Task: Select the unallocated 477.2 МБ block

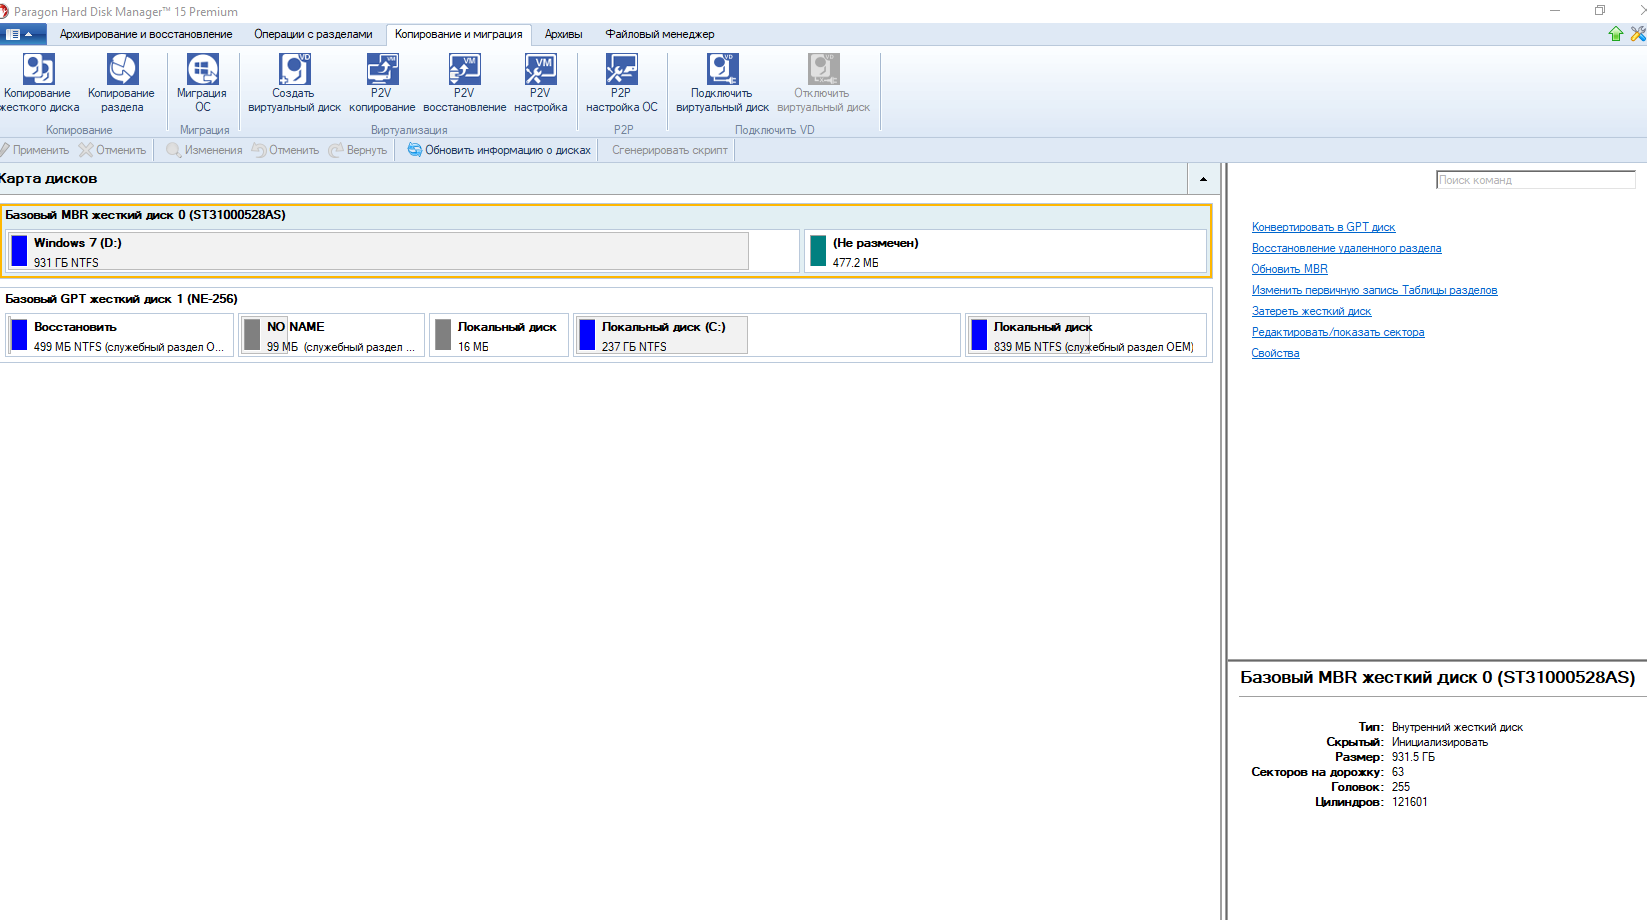Action: click(x=1005, y=252)
